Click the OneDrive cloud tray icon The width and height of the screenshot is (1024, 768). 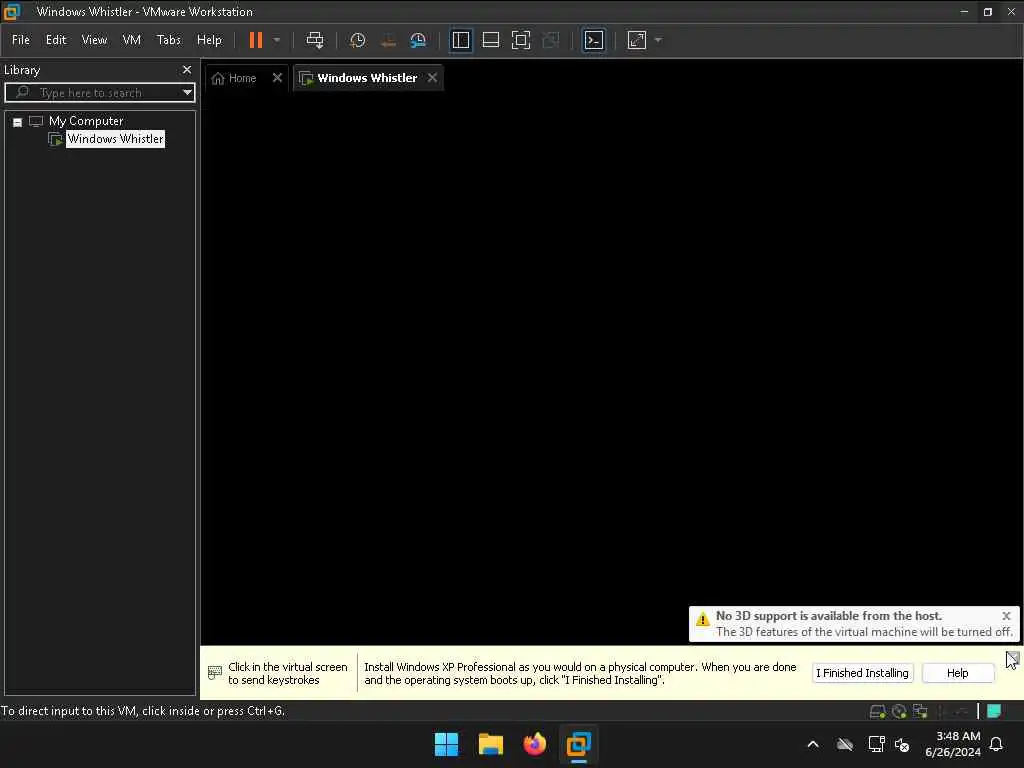(845, 744)
